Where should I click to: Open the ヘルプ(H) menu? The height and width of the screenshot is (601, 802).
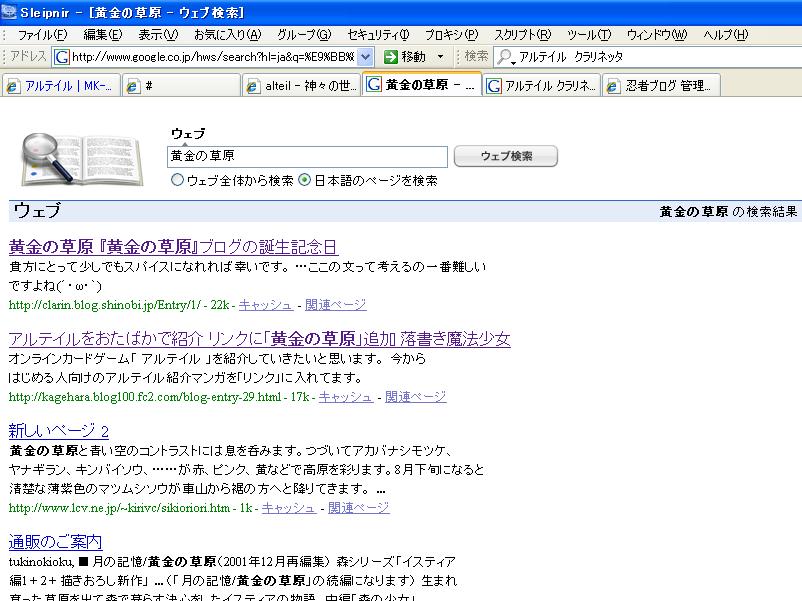pyautogui.click(x=725, y=35)
